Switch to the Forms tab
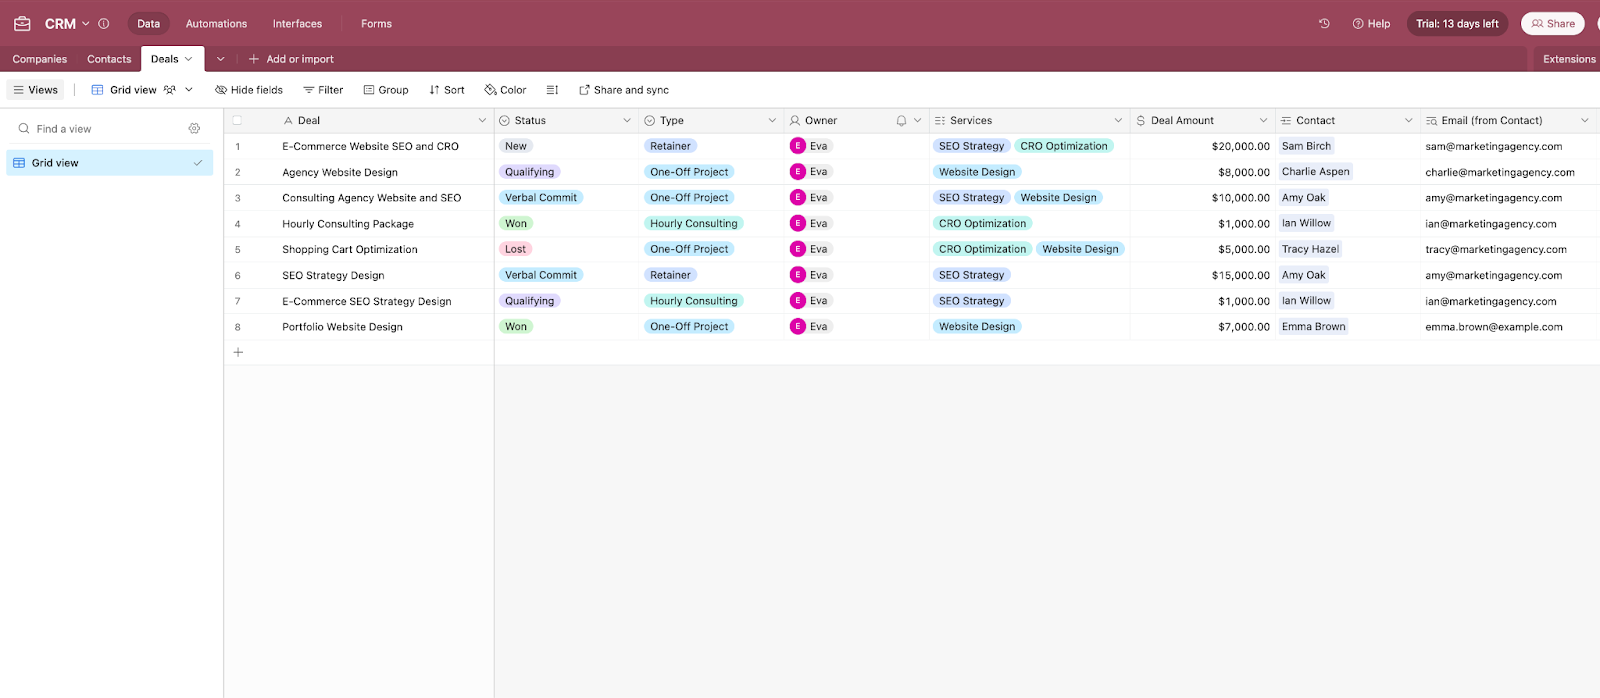 (376, 23)
